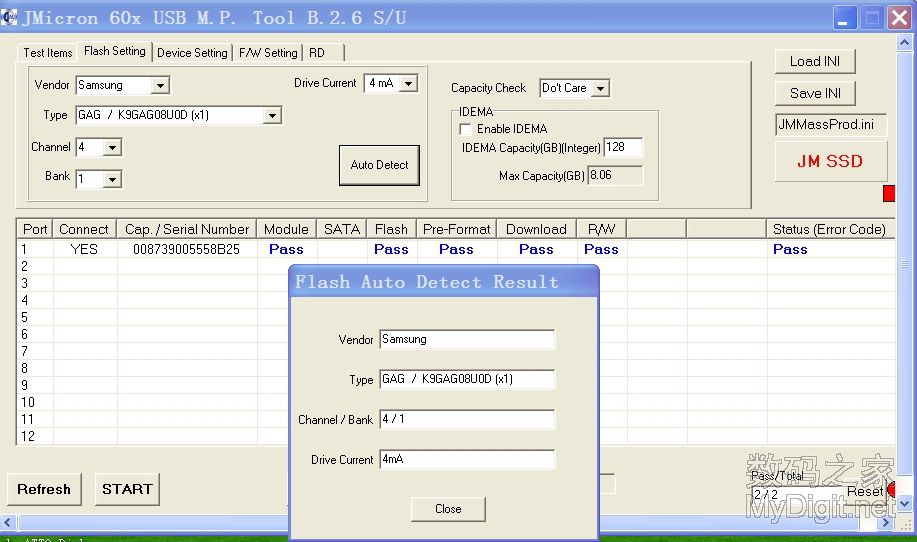Screen dimensions: 917x542
Task: Click the Port column header
Action: [35, 229]
